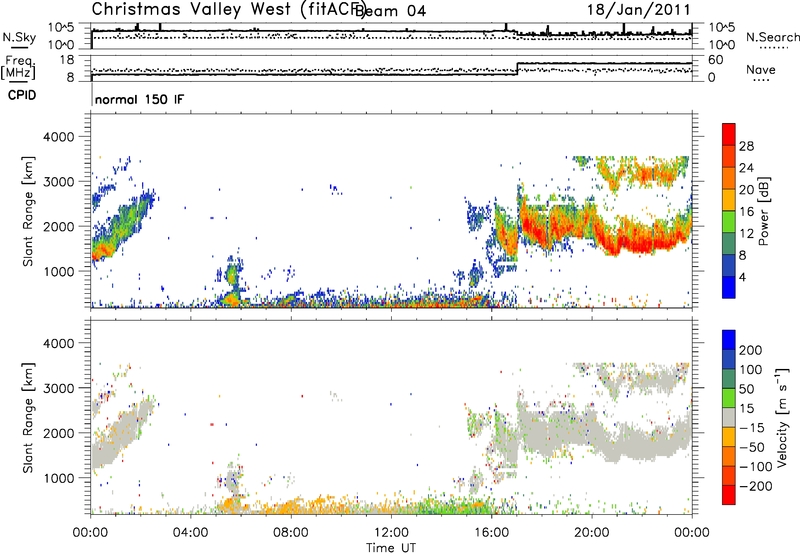
Task: Click '1000' on the Velocity panel range axis
Action: pyautogui.click(x=58, y=478)
